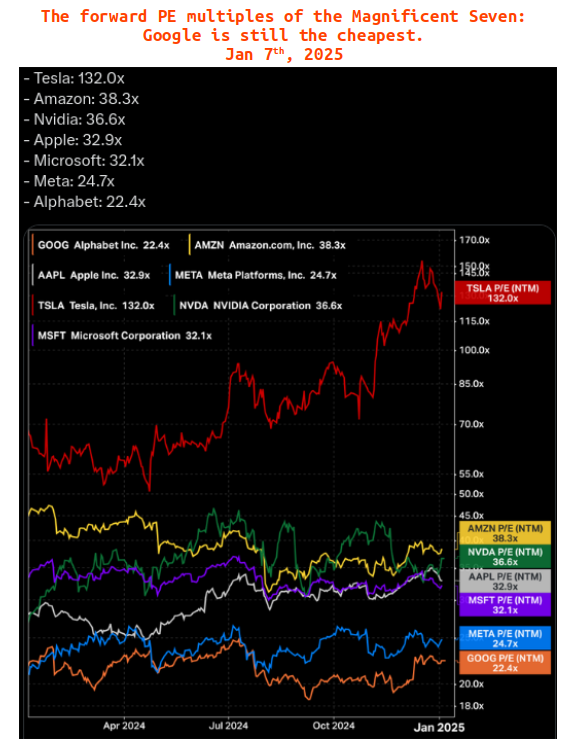Click the NVDA P/E (NTM) 36.6x tag
The image size is (566, 743).
coord(505,556)
